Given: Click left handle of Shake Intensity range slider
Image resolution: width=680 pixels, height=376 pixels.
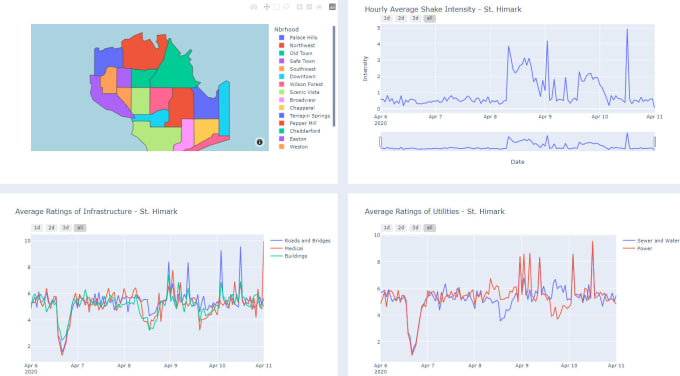Looking at the screenshot, I should pos(381,142).
